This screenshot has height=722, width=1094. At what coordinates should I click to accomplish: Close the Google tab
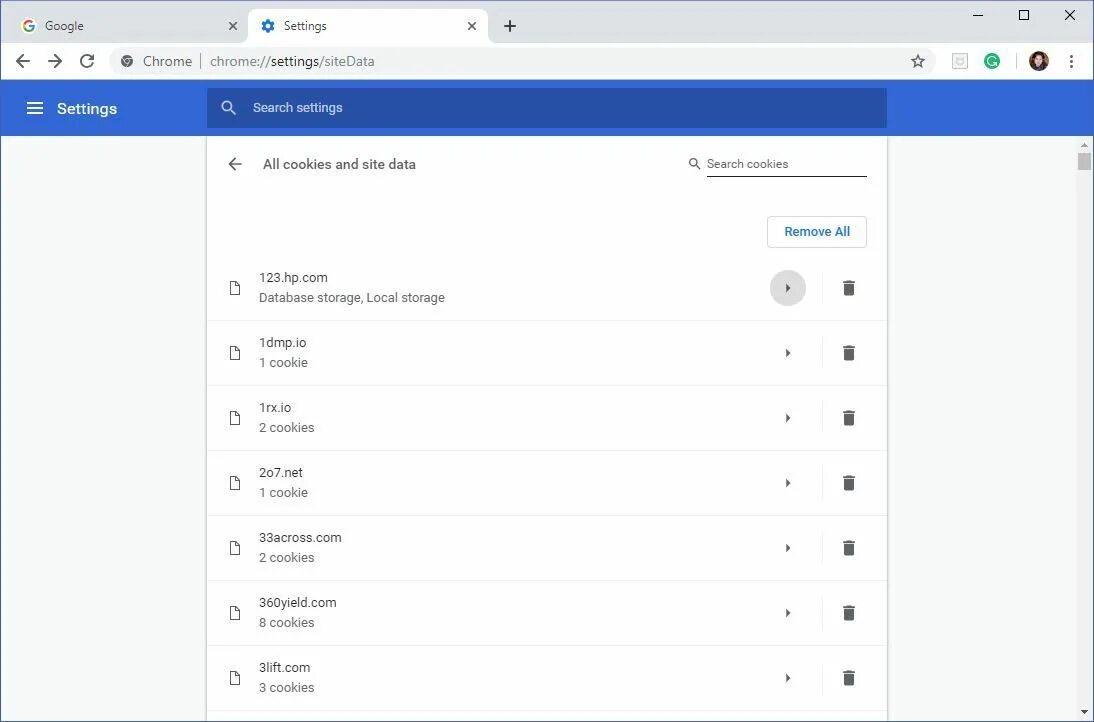click(x=233, y=26)
